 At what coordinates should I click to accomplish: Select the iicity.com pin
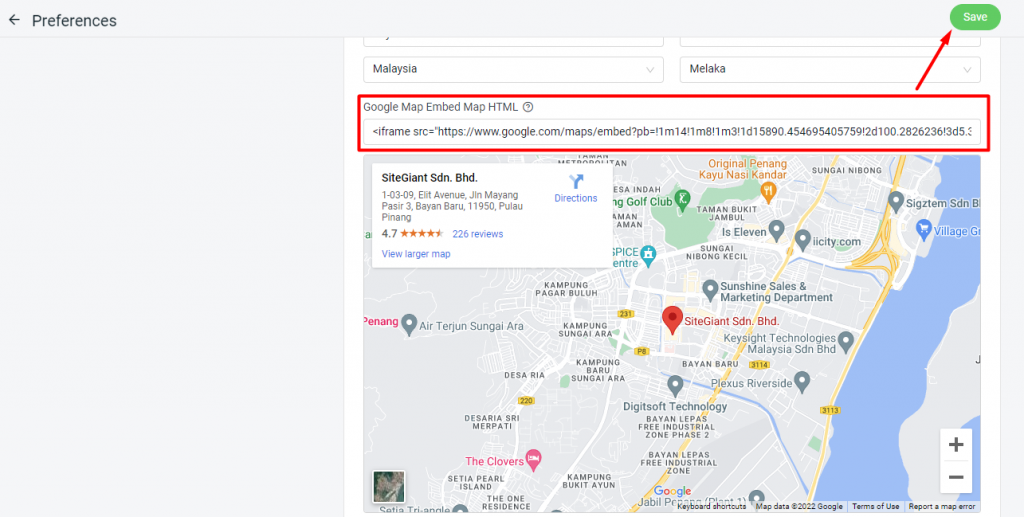pyautogui.click(x=803, y=240)
